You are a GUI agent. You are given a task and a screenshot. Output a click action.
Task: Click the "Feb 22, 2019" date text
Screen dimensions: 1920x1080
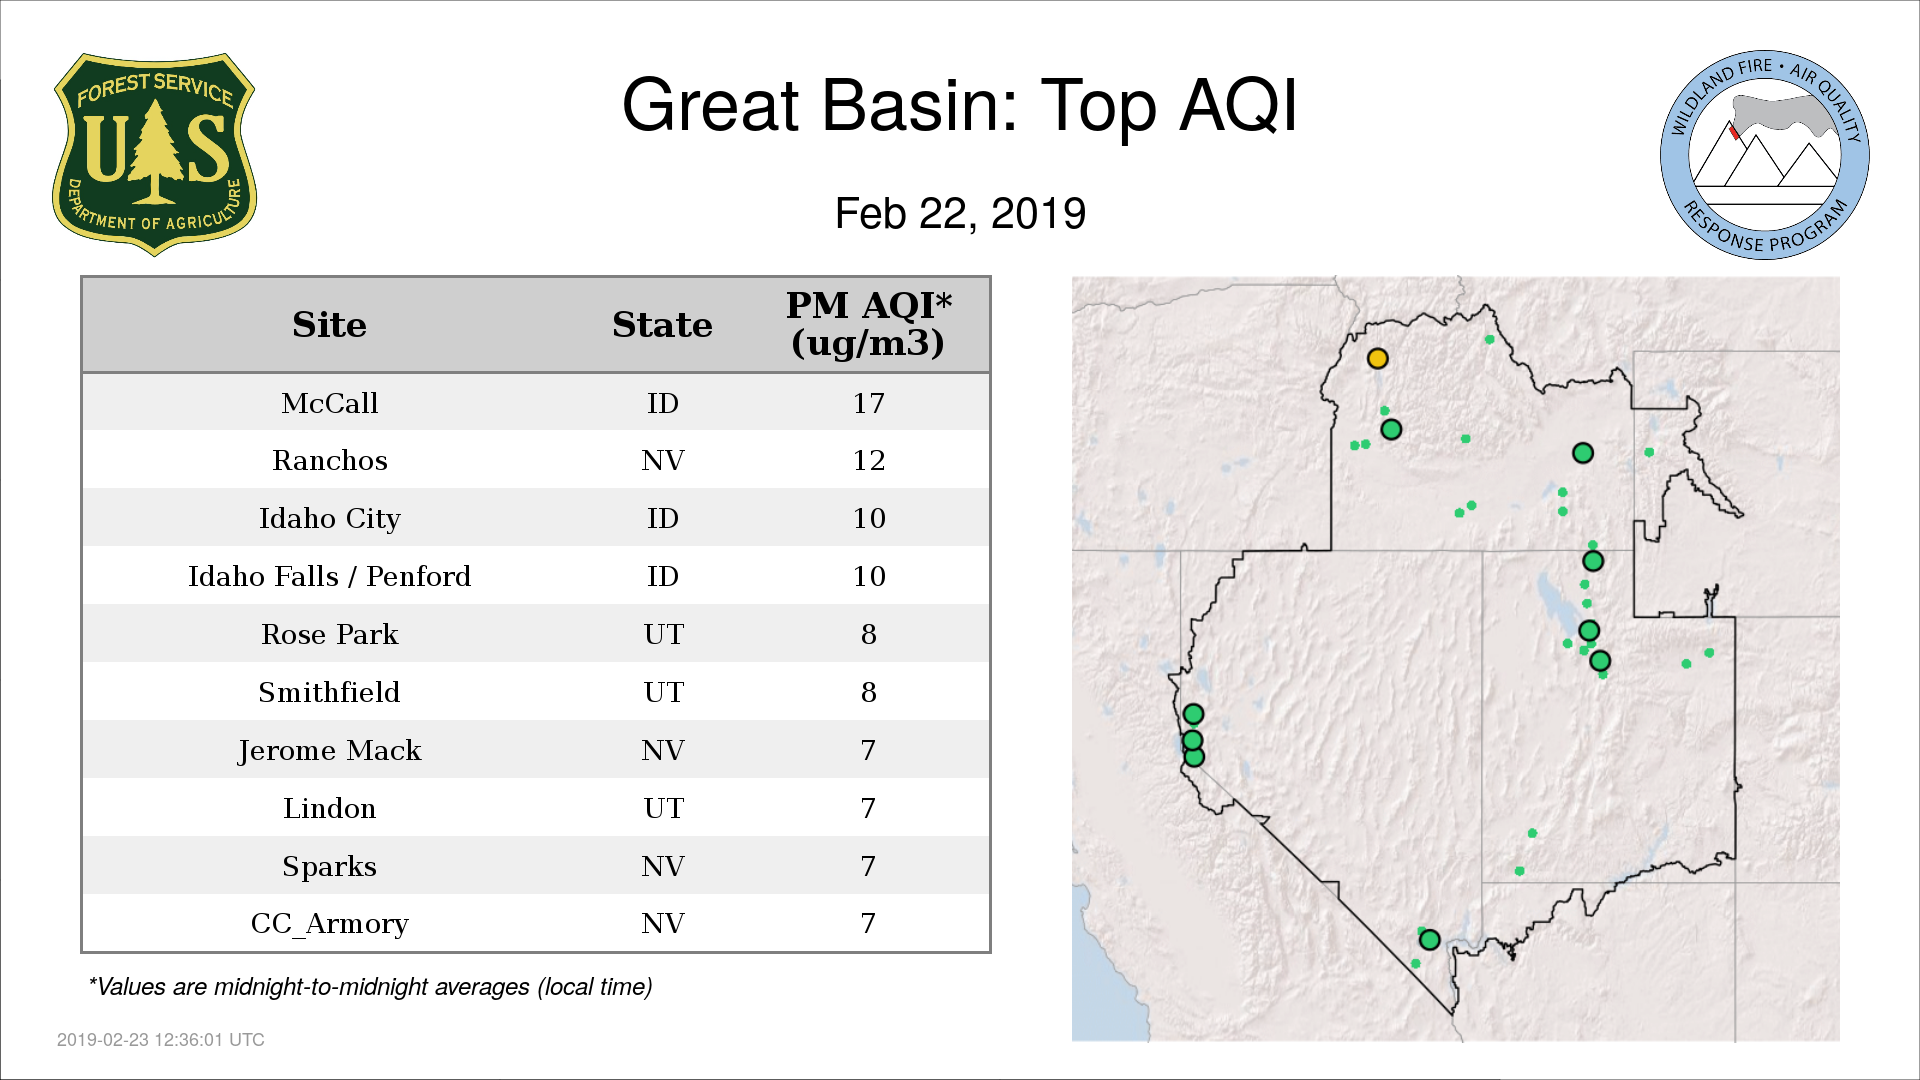(960, 213)
